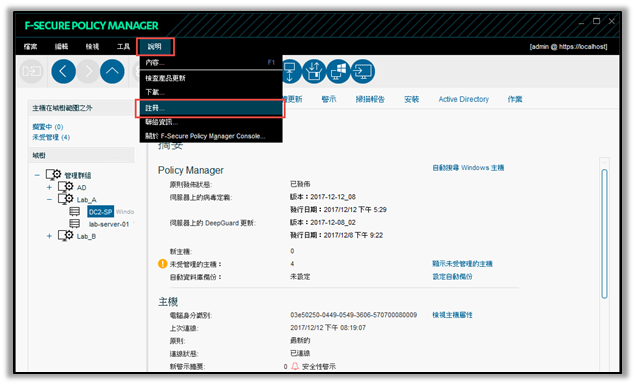Click the server icon beside DC2-SP
The height and width of the screenshot is (385, 635).
click(x=75, y=211)
